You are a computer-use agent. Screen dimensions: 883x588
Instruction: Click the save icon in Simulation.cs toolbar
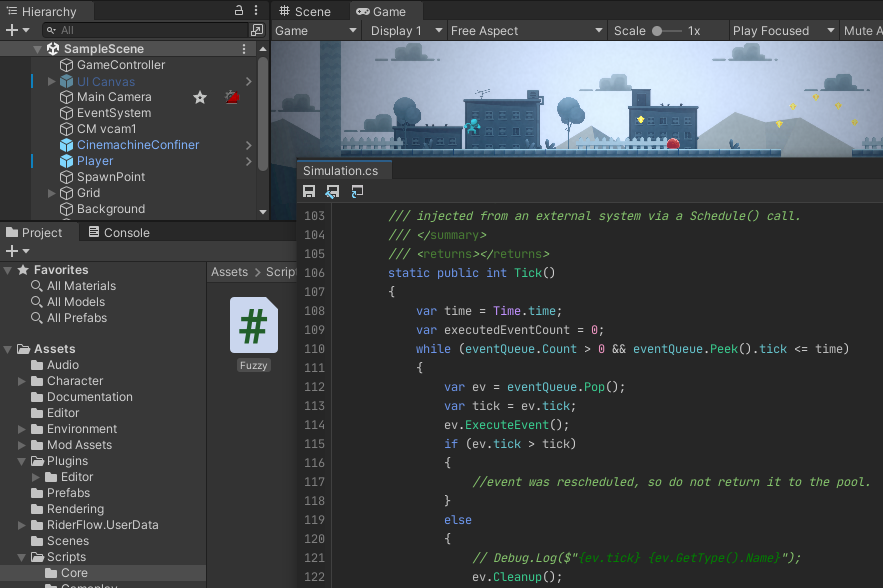click(309, 191)
